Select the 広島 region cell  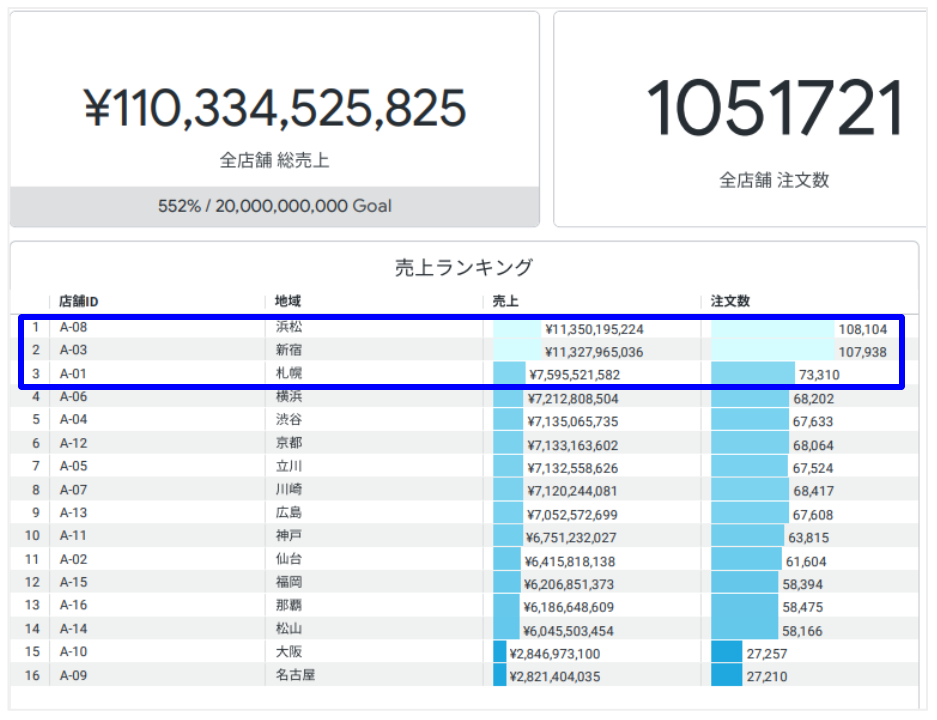[x=288, y=514]
